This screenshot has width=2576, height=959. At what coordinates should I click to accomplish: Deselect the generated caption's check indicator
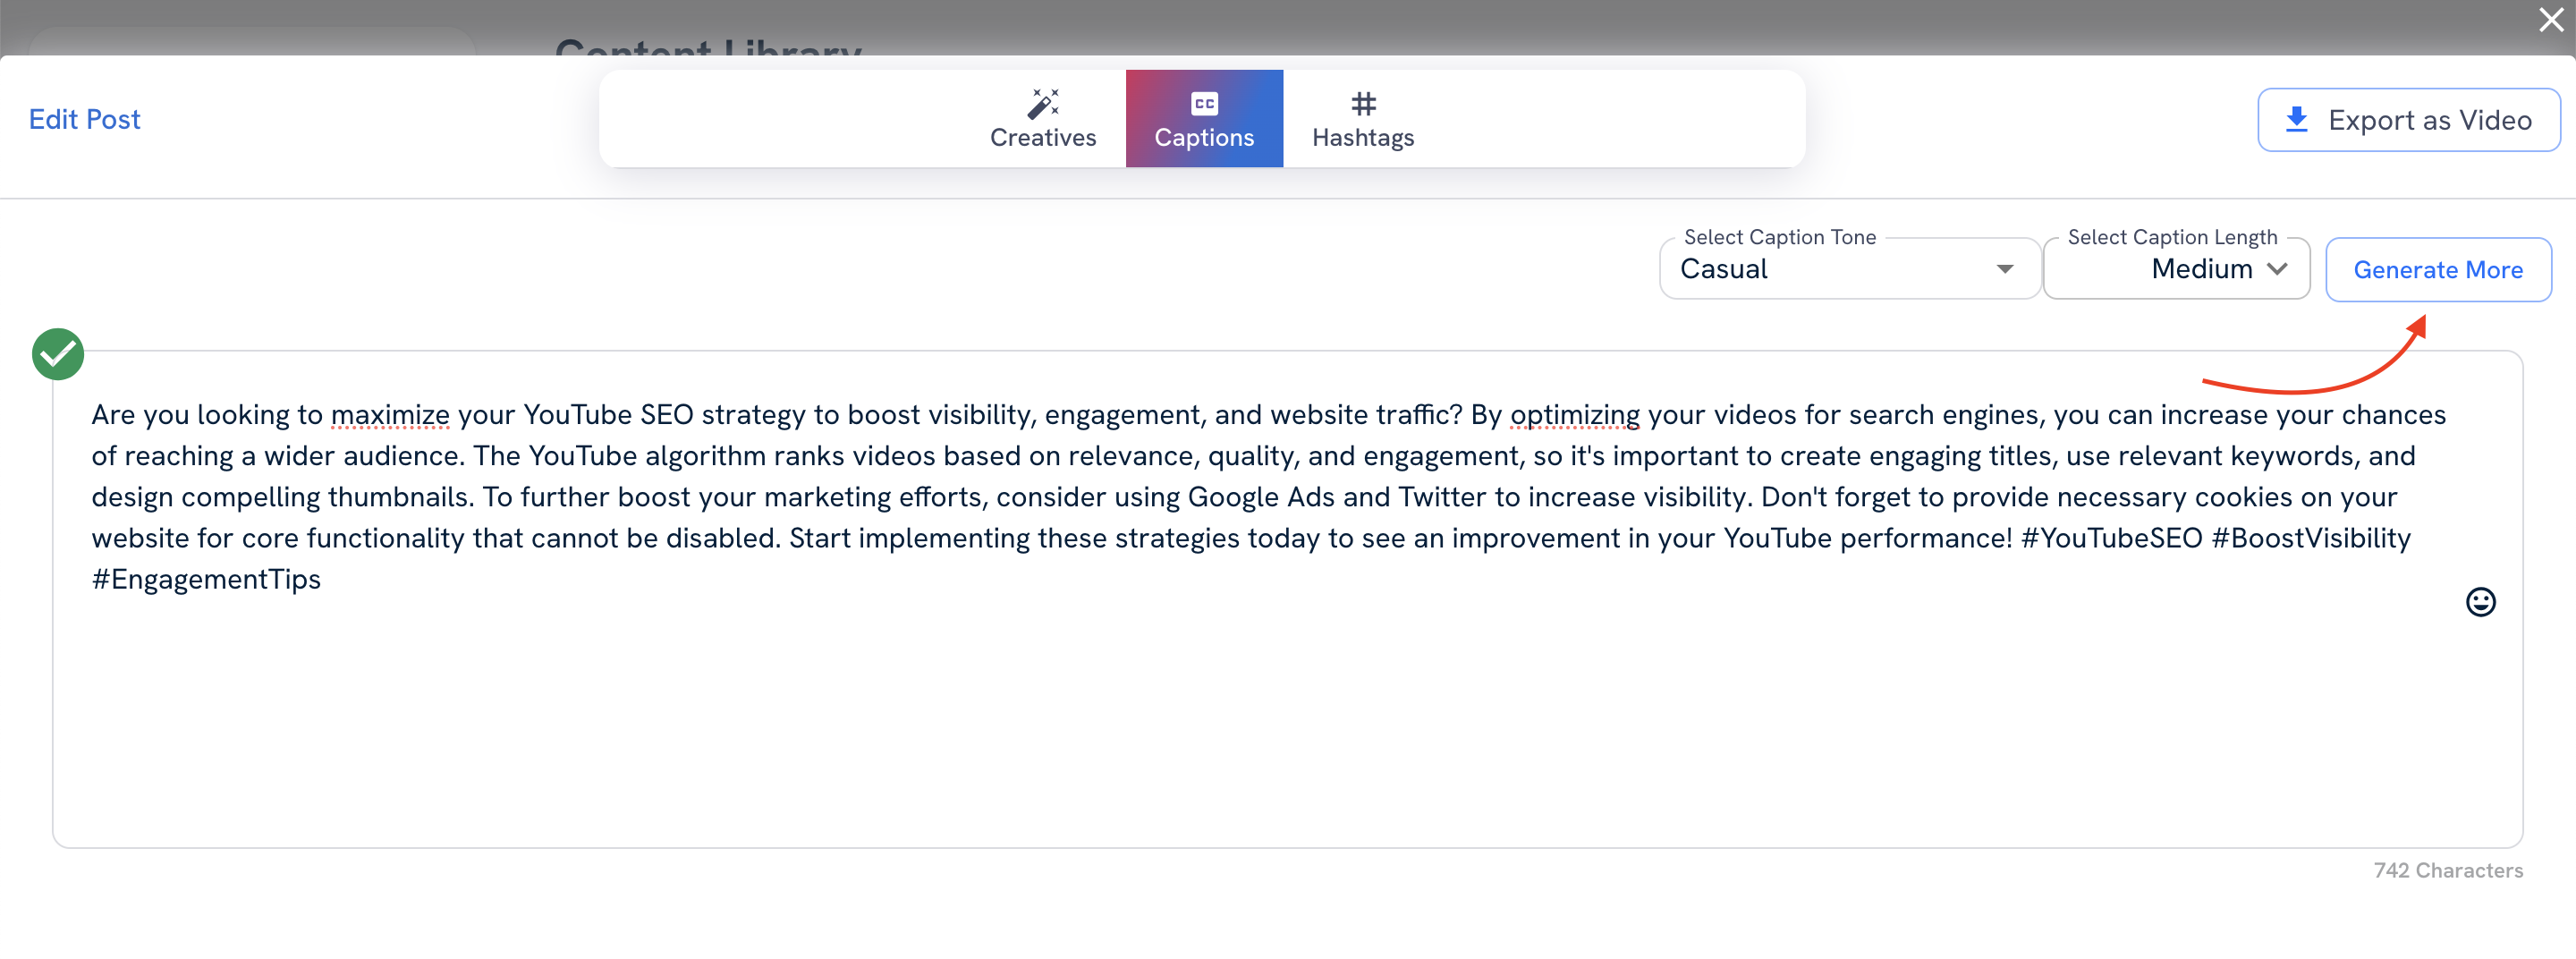tap(57, 353)
